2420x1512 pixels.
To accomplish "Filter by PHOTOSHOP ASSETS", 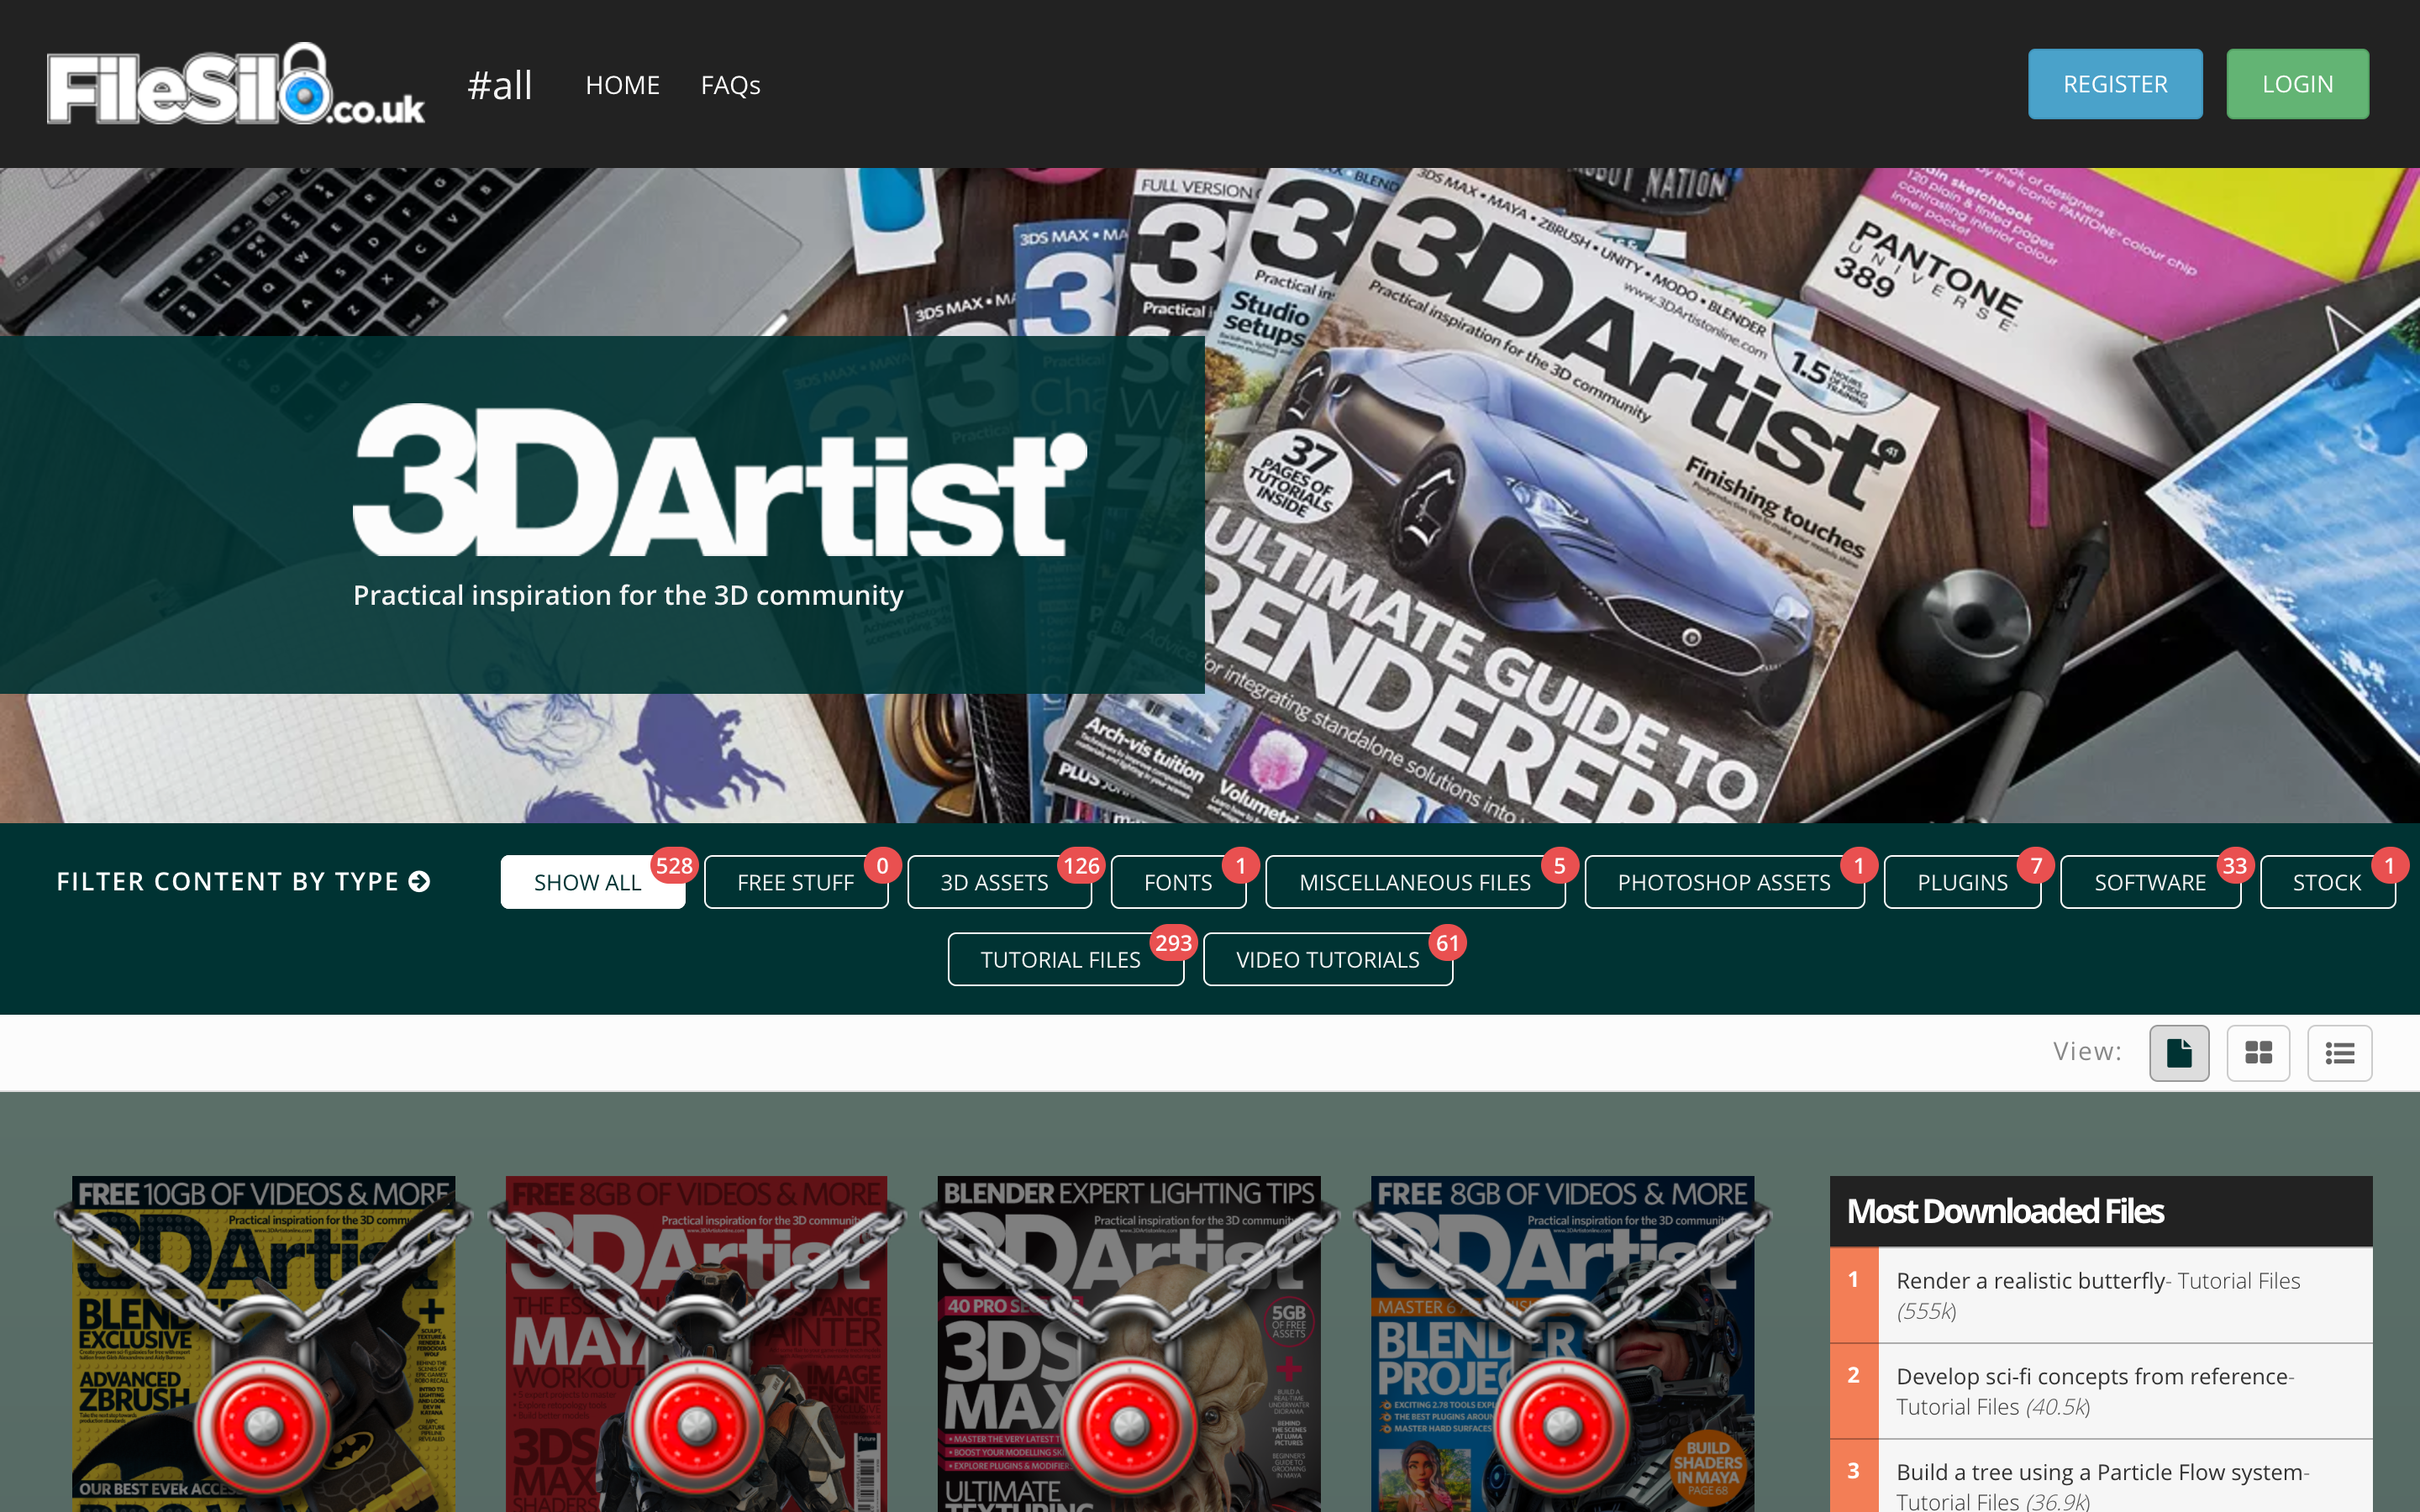I will pos(1724,882).
